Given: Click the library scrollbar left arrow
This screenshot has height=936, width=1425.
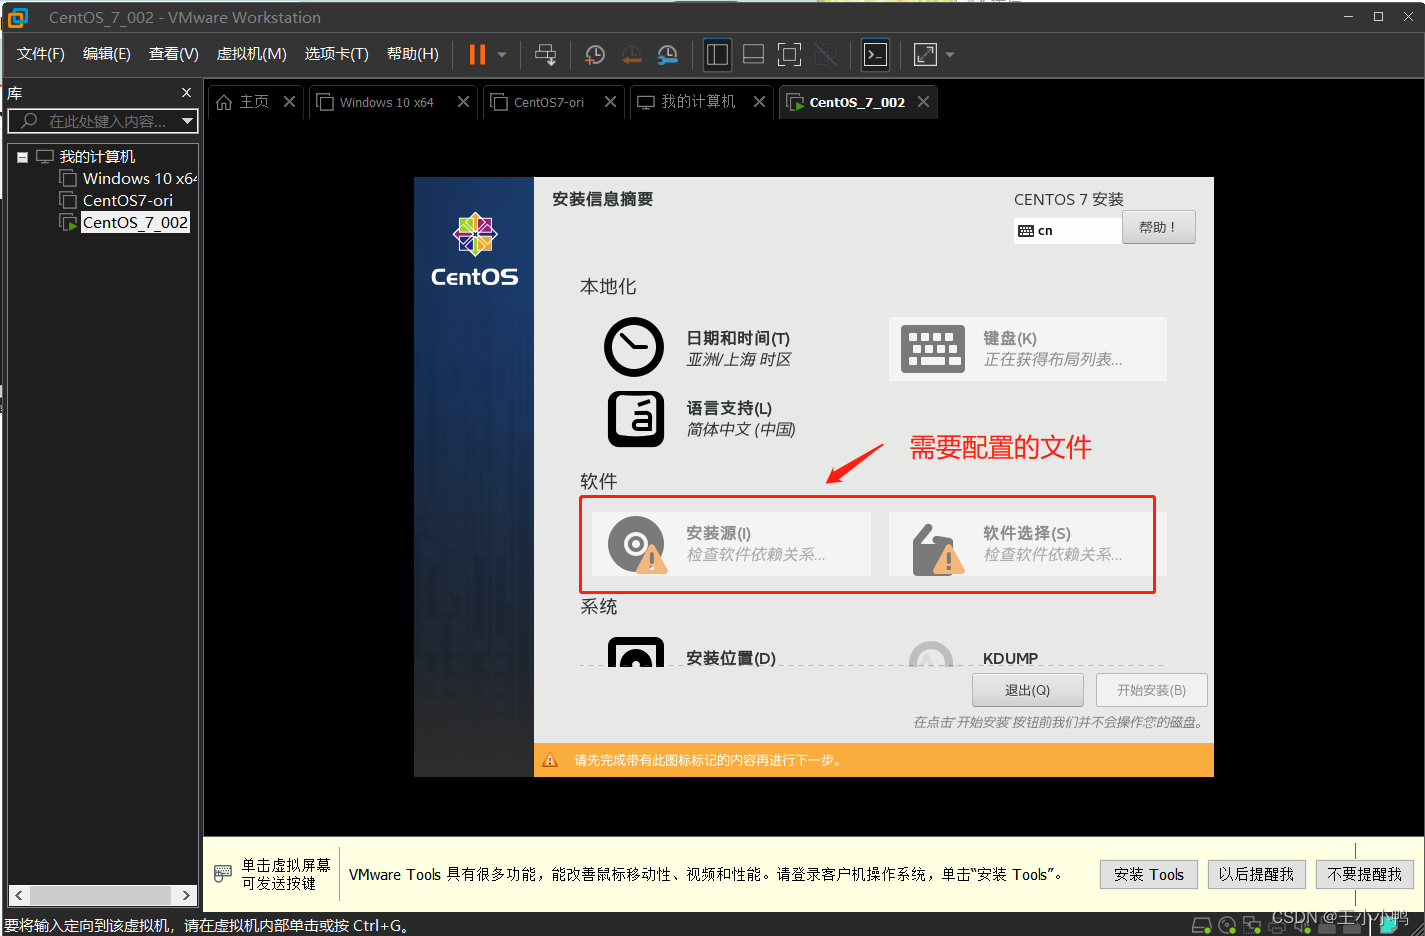Looking at the screenshot, I should coord(19,895).
